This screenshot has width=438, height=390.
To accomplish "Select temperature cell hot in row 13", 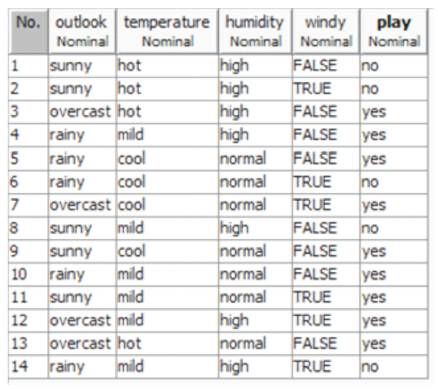I will pos(167,343).
